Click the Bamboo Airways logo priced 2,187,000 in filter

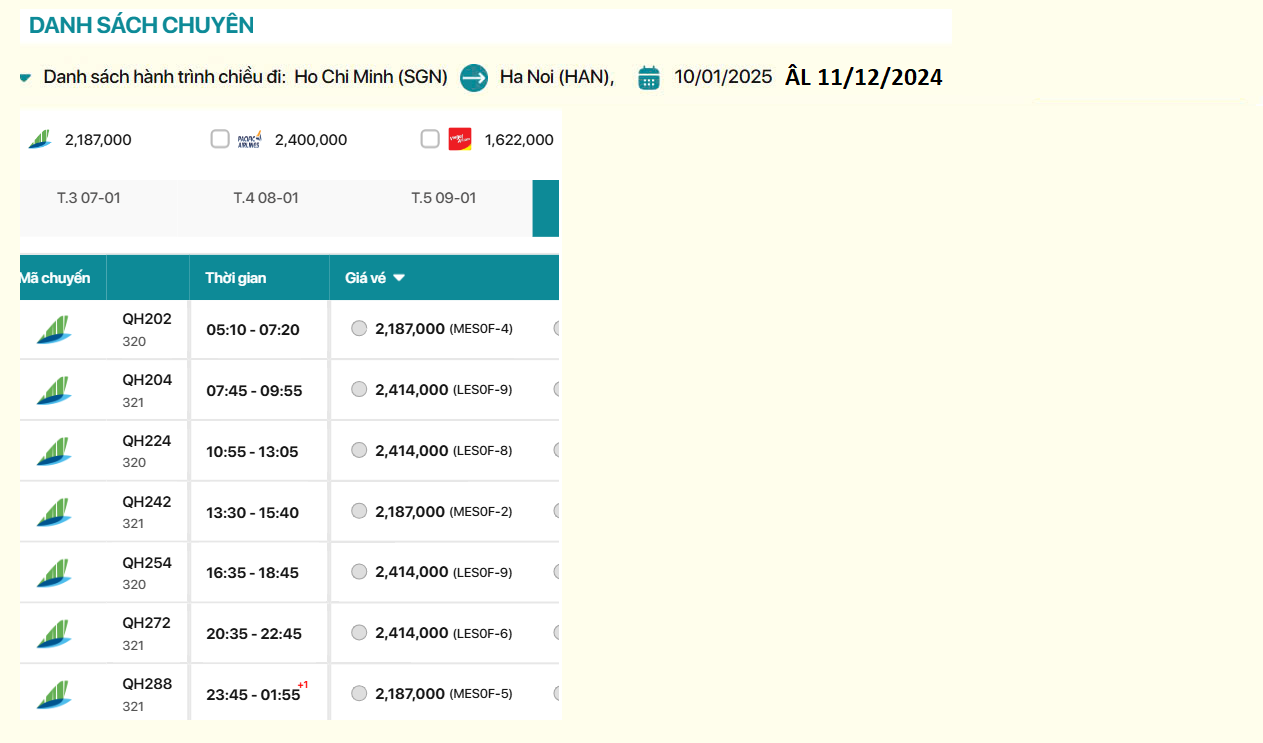pos(40,140)
